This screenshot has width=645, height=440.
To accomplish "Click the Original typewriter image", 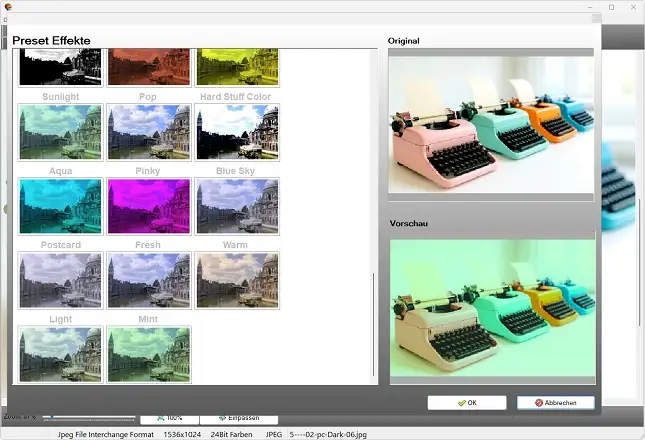I will (x=491, y=121).
